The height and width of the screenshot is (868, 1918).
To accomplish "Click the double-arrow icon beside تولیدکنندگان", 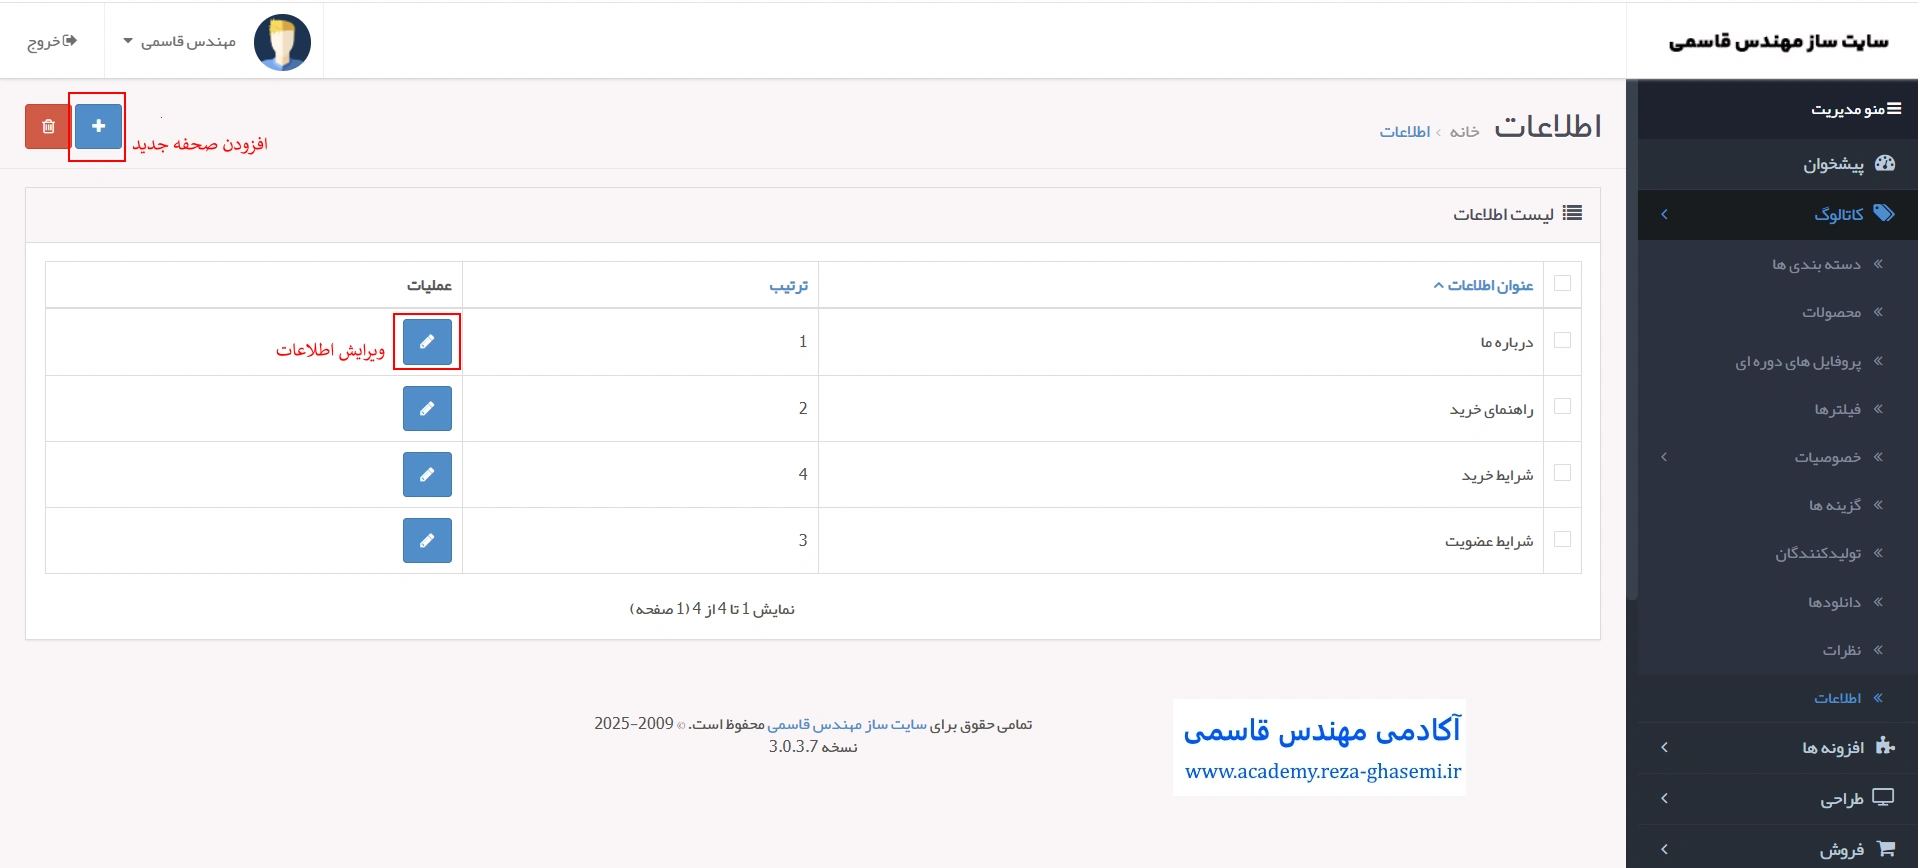I will pyautogui.click(x=1878, y=553).
